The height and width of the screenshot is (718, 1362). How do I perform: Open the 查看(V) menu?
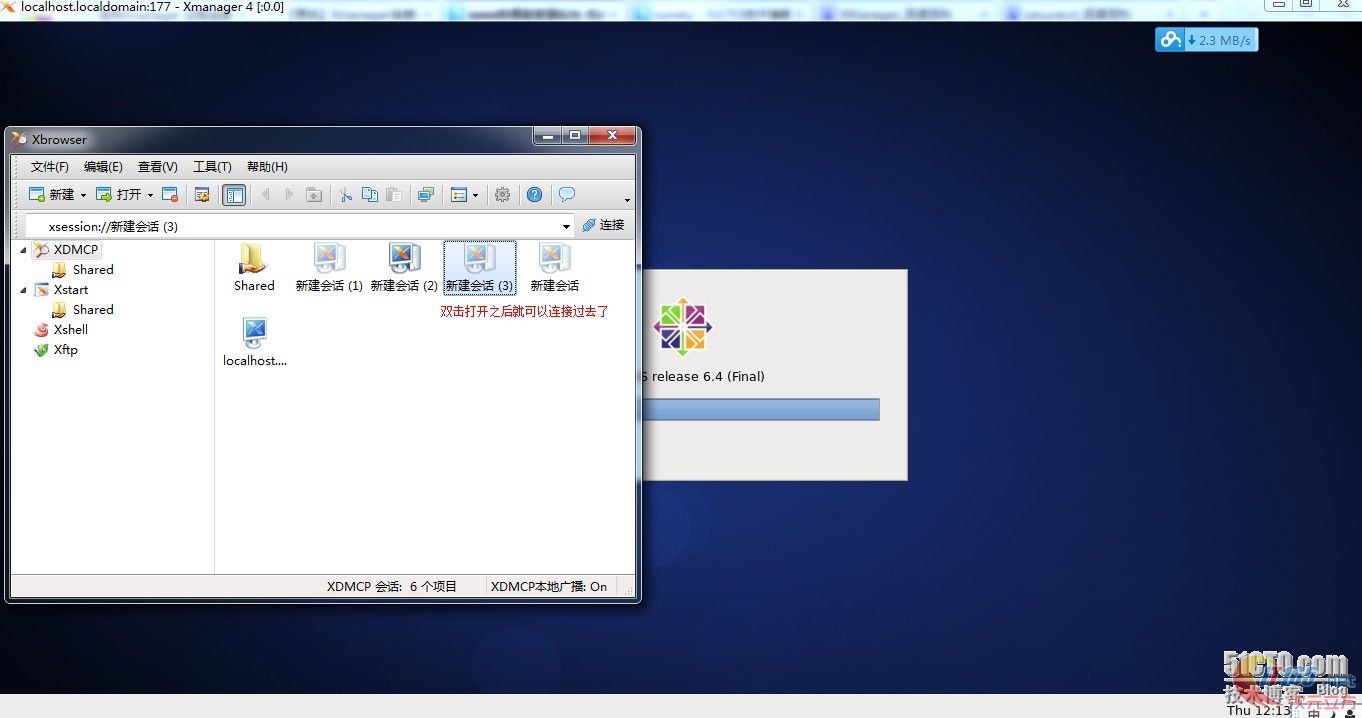158,167
